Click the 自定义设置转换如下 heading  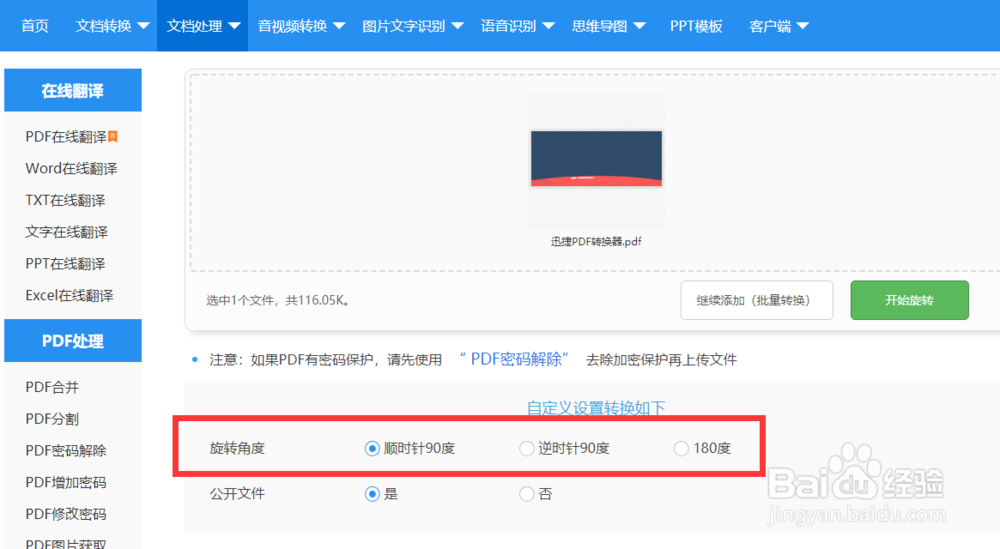pos(596,408)
